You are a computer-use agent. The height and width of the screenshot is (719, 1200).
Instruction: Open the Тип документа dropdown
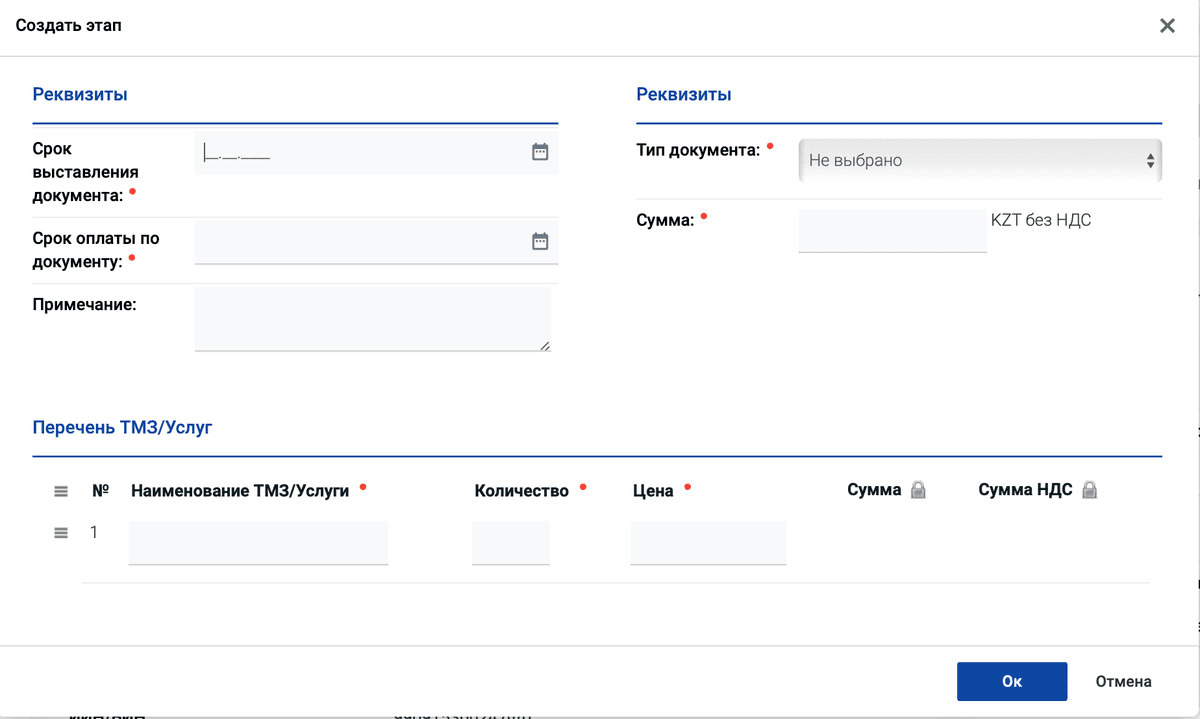979,160
